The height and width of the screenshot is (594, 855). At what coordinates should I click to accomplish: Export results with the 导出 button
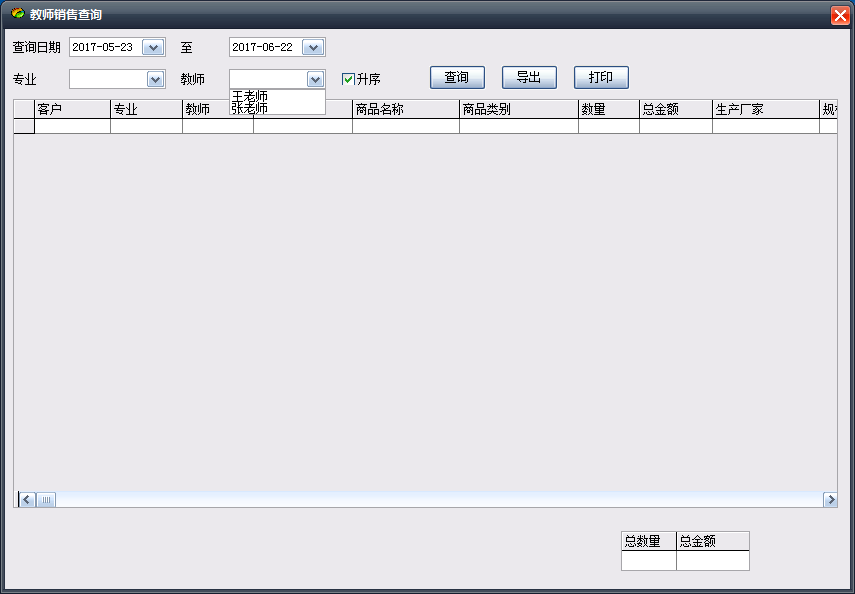pyautogui.click(x=529, y=77)
